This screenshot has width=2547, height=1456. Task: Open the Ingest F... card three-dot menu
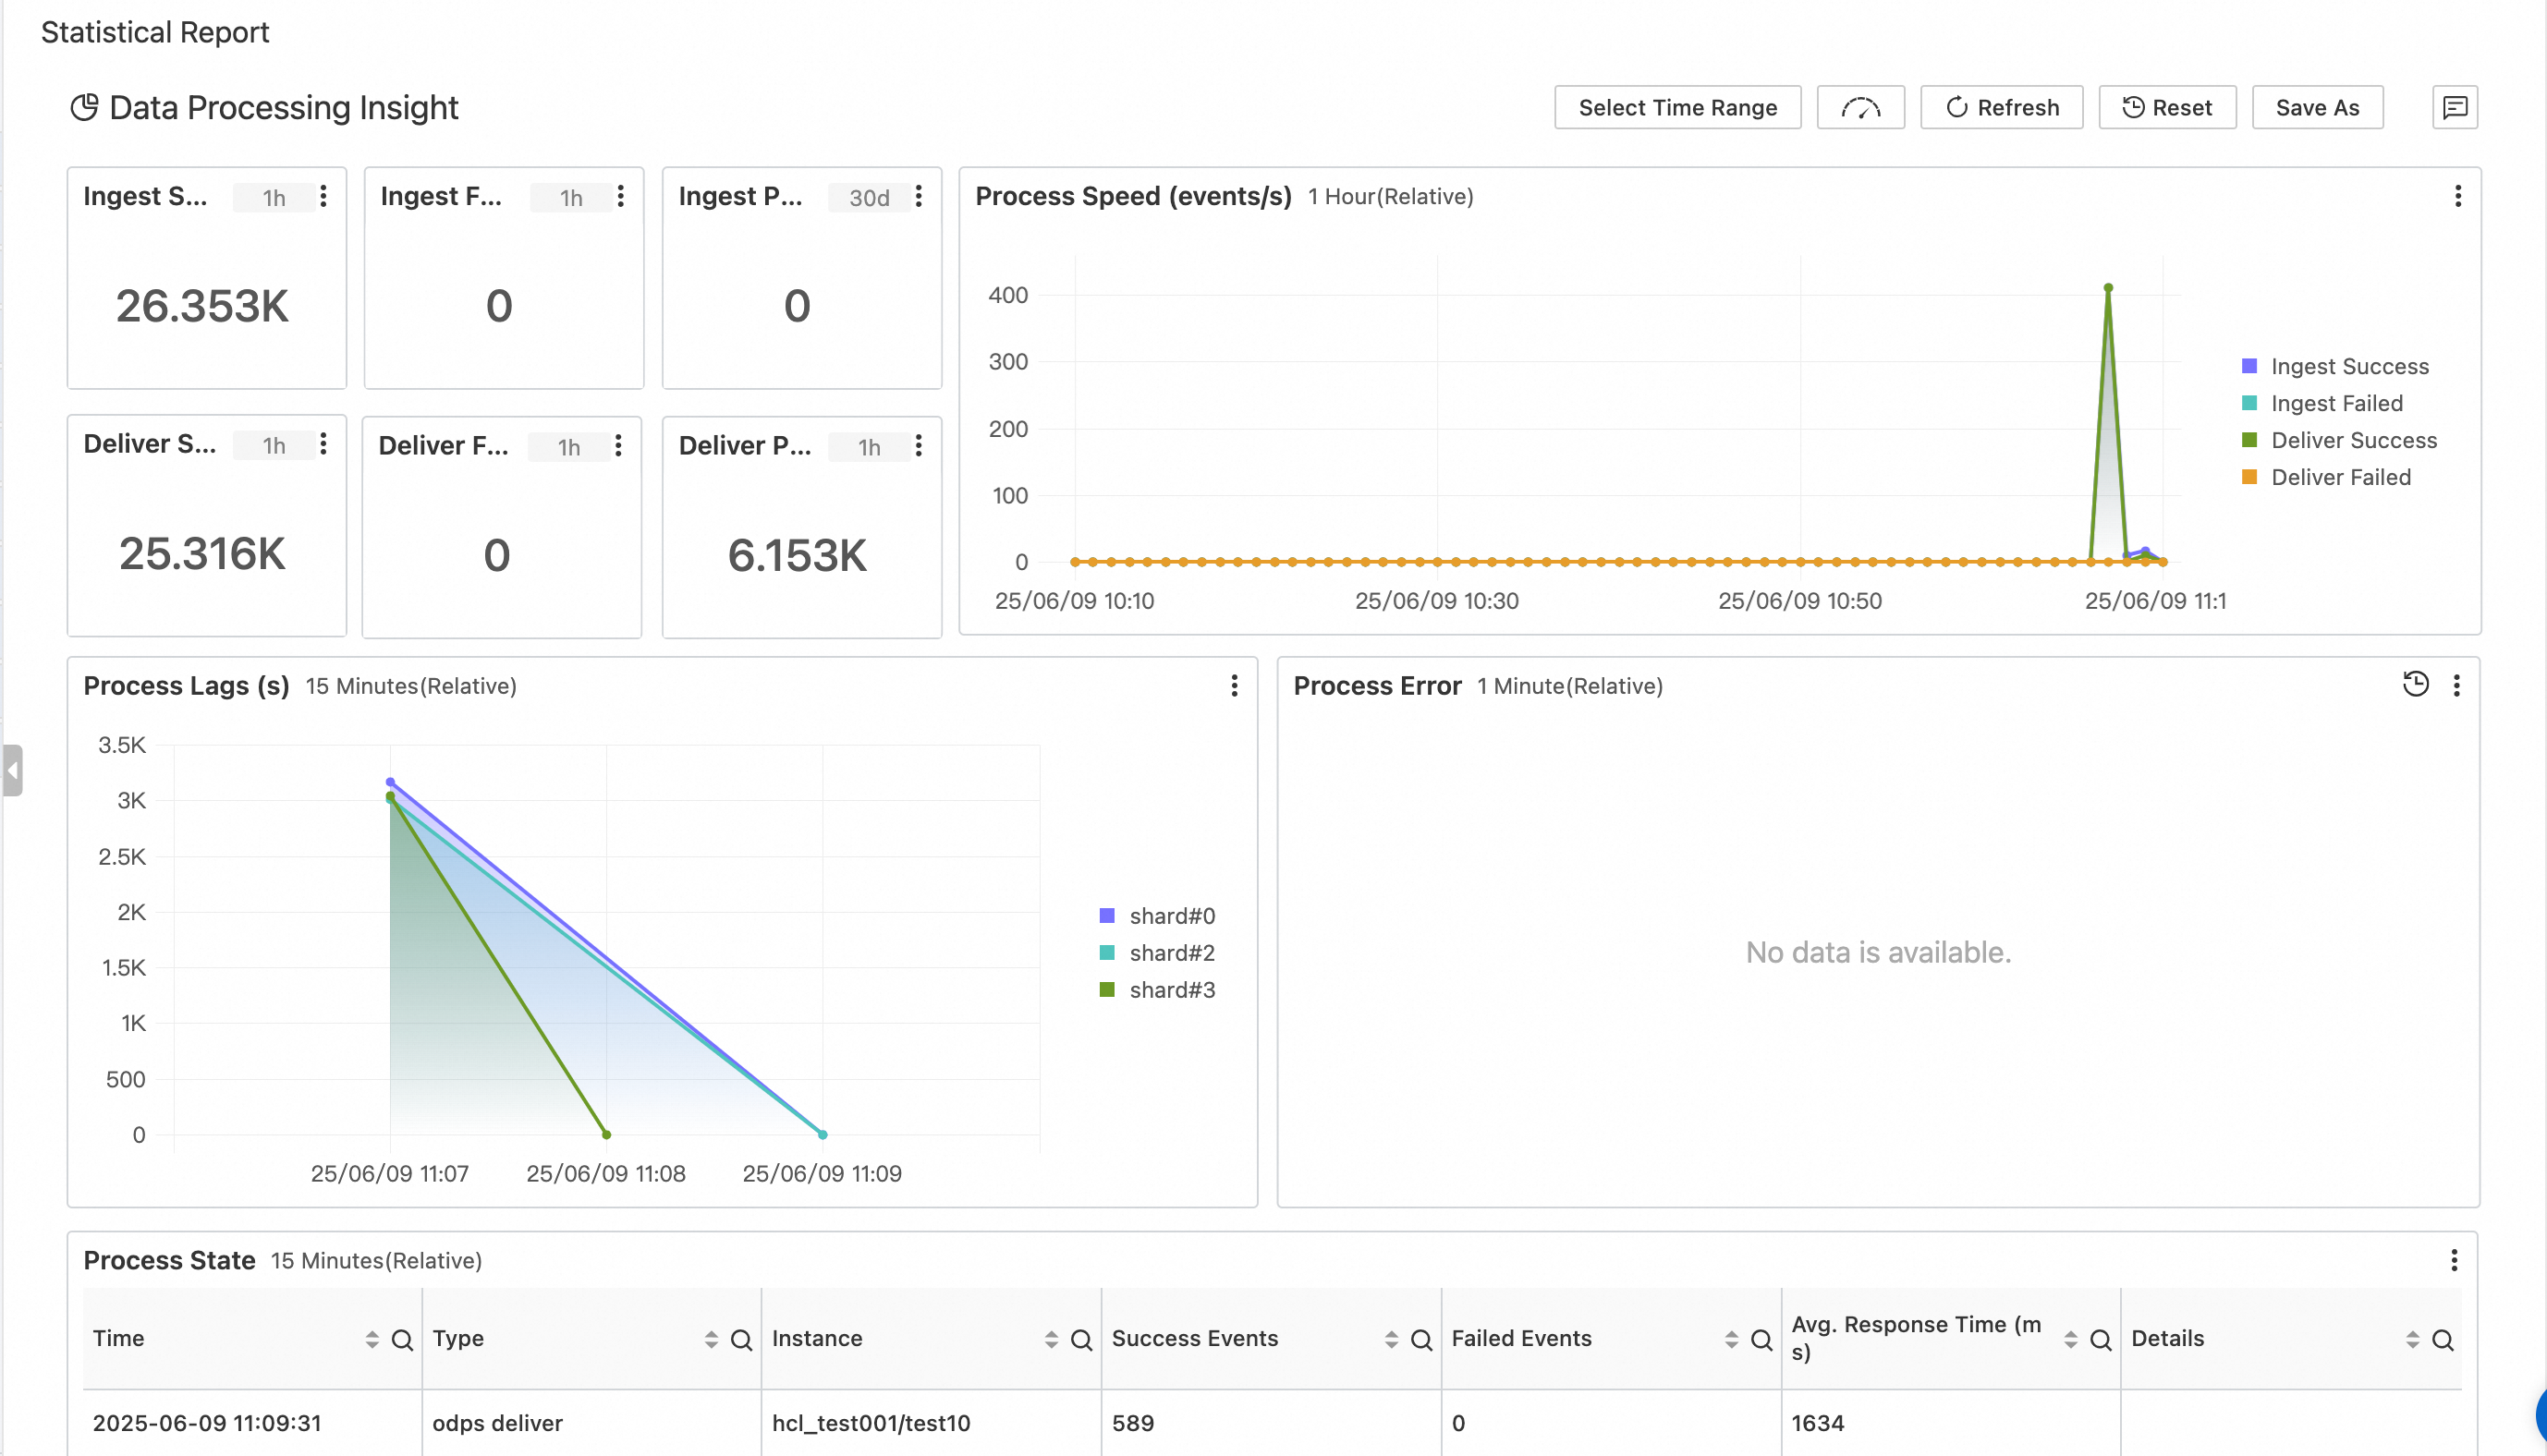pyautogui.click(x=620, y=196)
